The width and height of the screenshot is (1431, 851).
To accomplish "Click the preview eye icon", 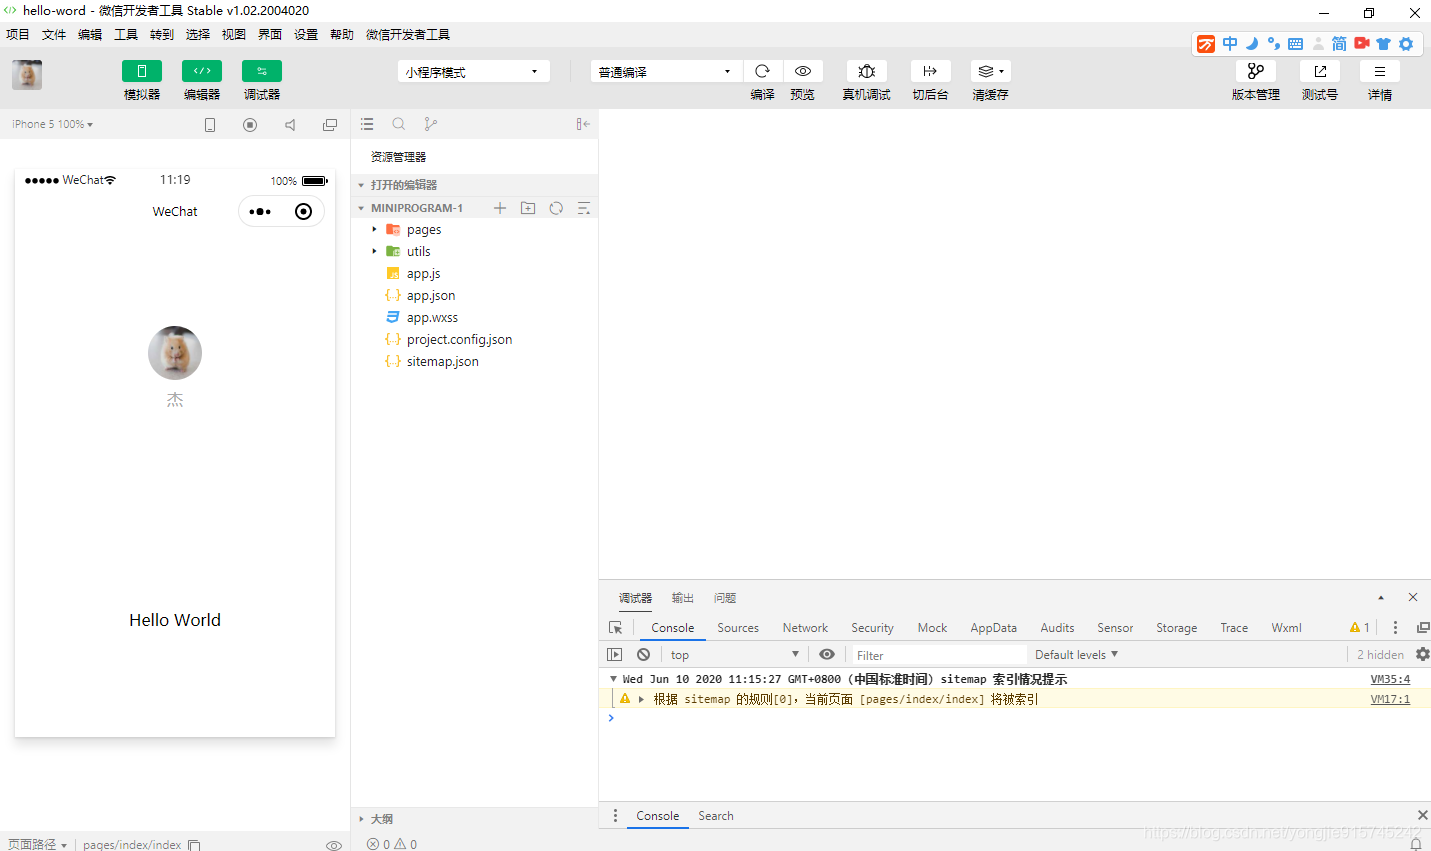I will [803, 71].
